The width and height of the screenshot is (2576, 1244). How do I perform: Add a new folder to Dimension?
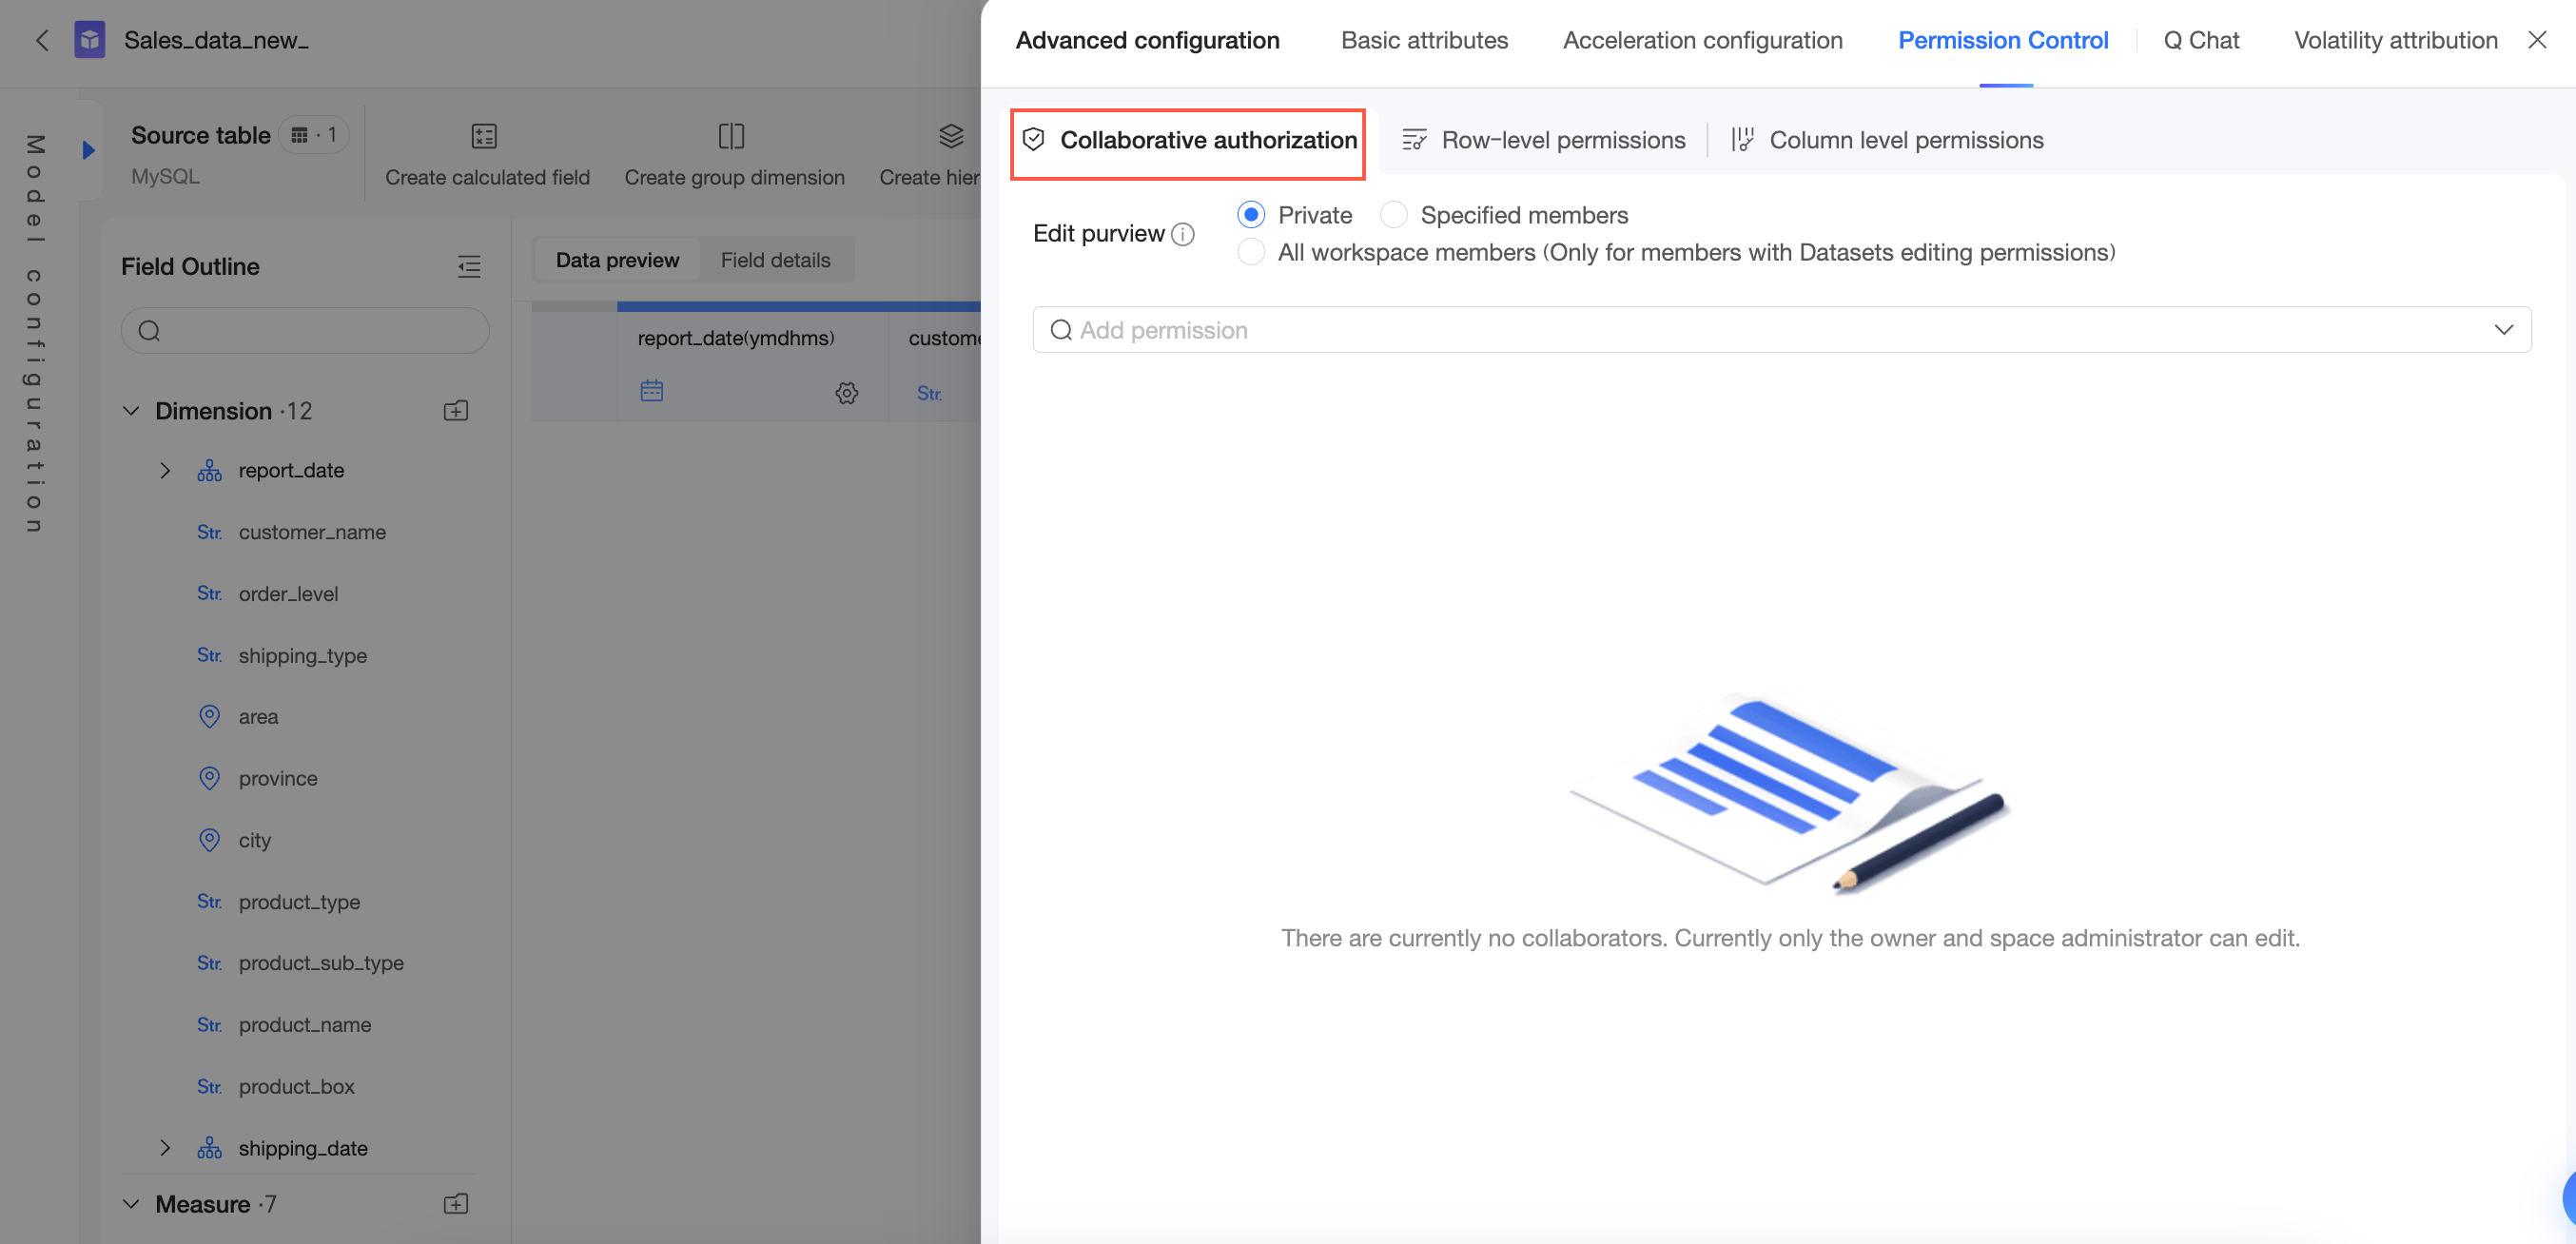456,411
